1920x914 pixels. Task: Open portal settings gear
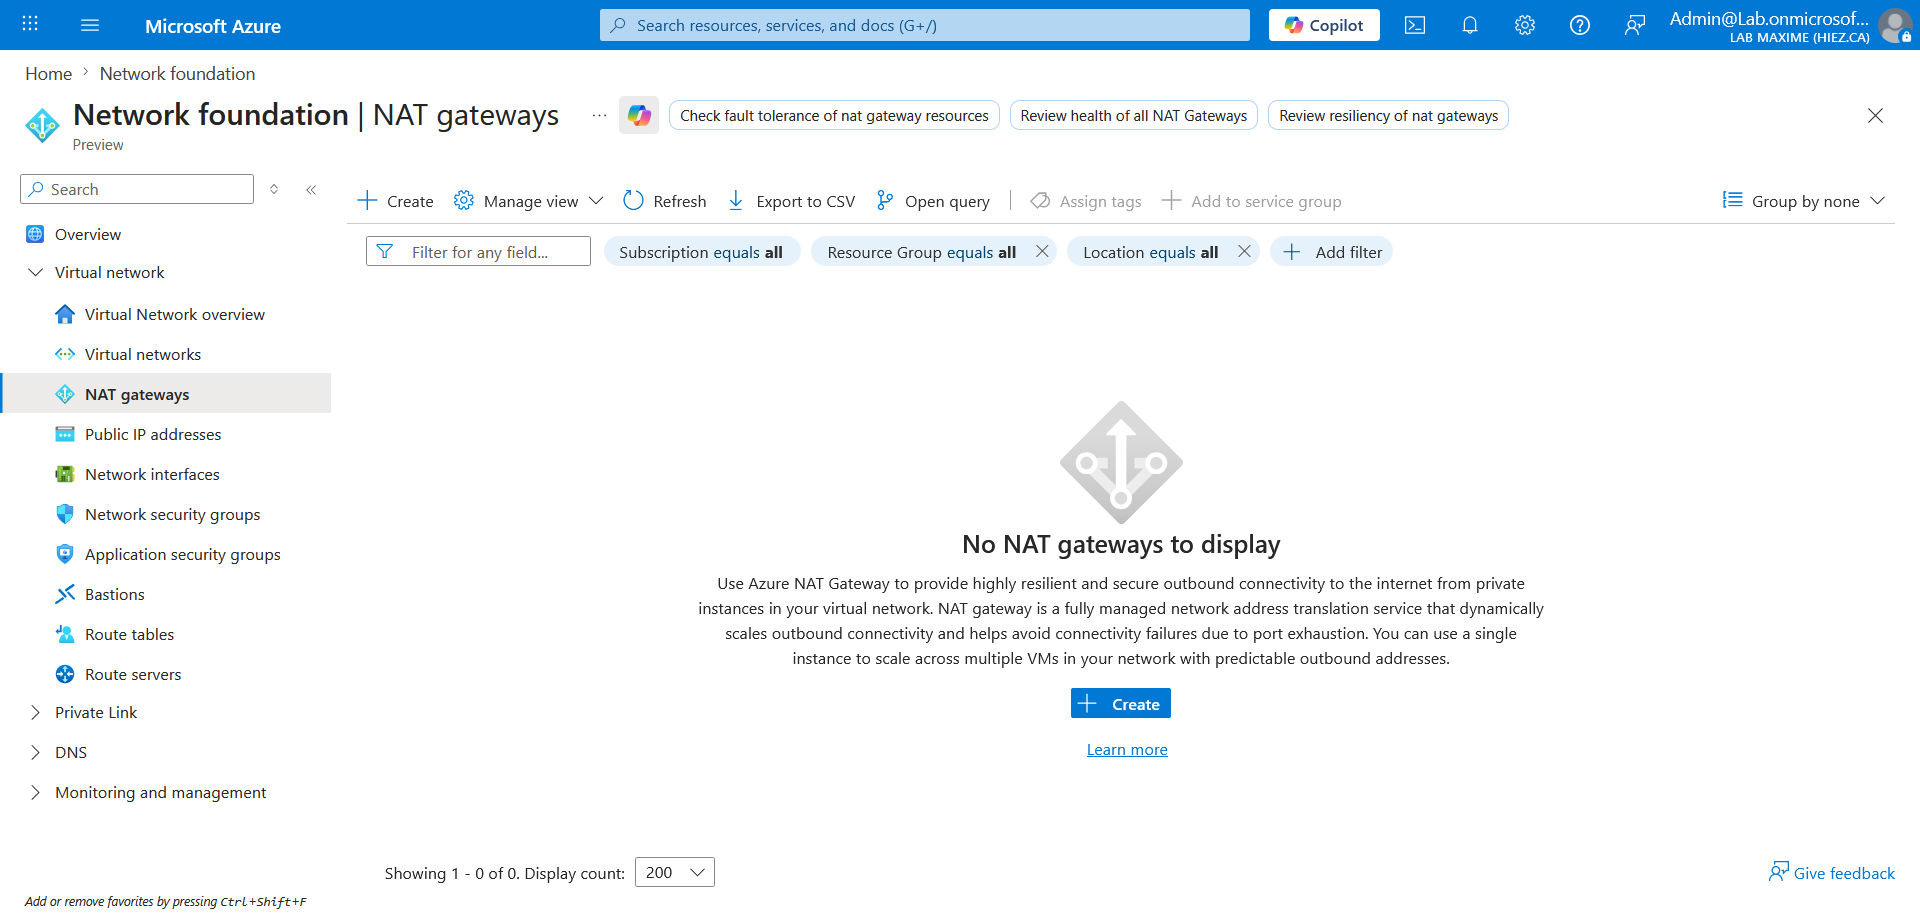click(1525, 25)
